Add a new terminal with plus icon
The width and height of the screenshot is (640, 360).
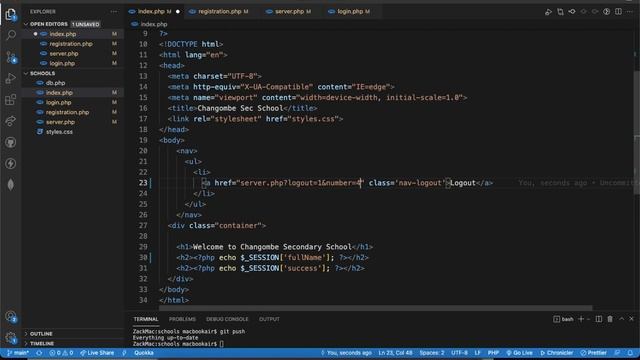(581, 319)
